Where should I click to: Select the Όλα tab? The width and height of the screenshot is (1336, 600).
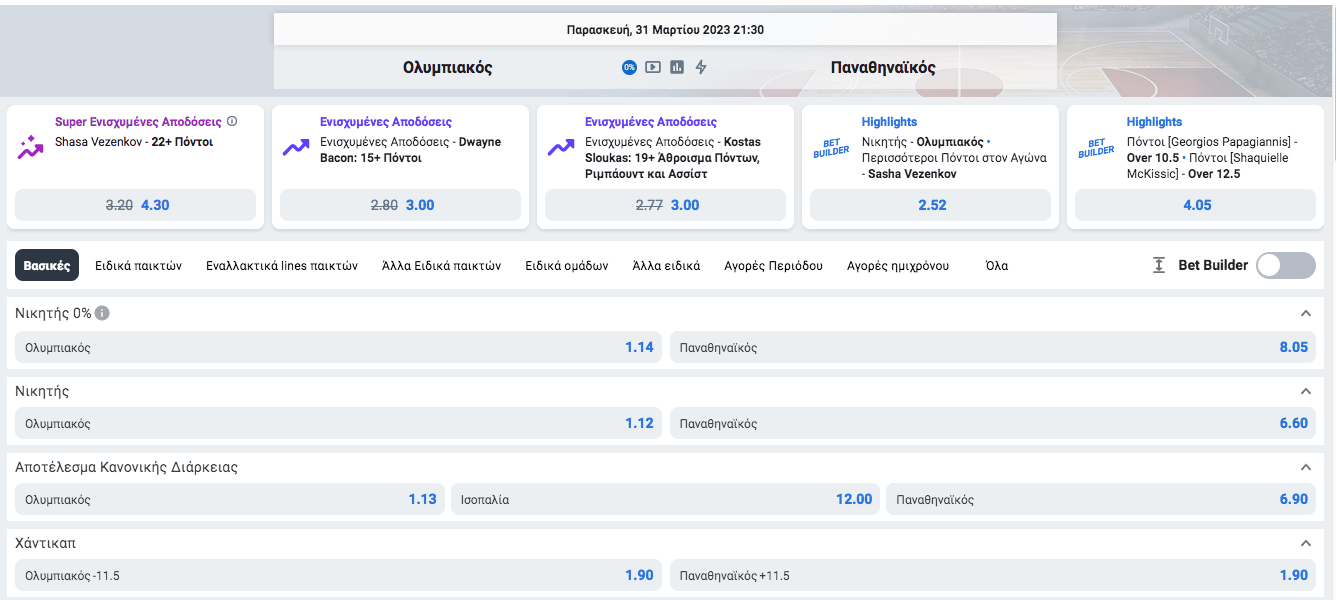click(x=997, y=266)
